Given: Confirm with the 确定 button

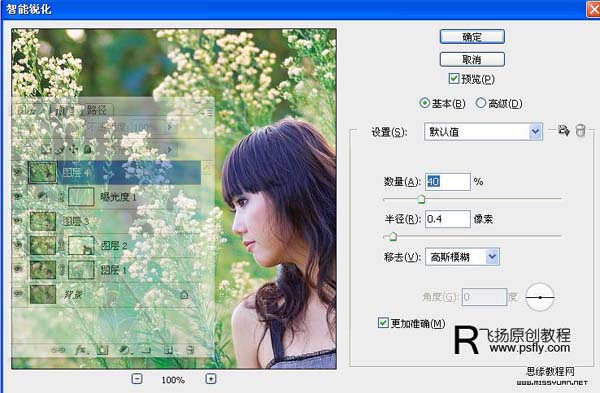Looking at the screenshot, I should point(472,37).
